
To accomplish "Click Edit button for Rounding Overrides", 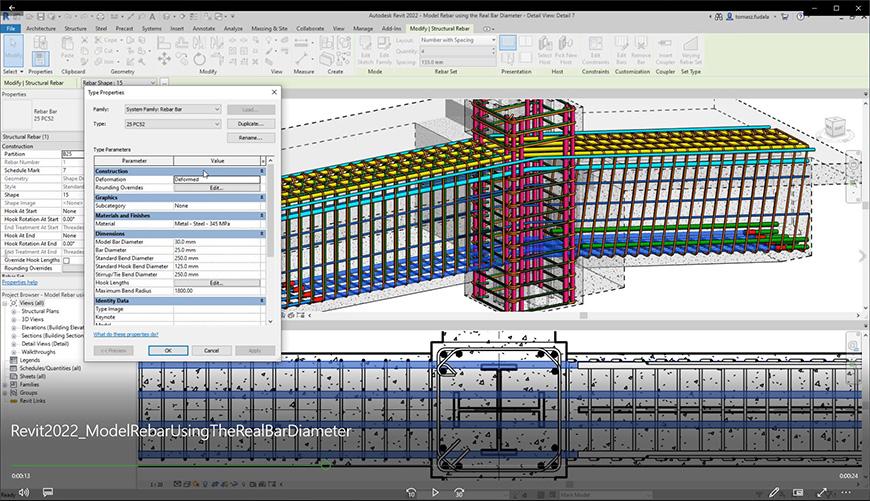I will point(216,188).
